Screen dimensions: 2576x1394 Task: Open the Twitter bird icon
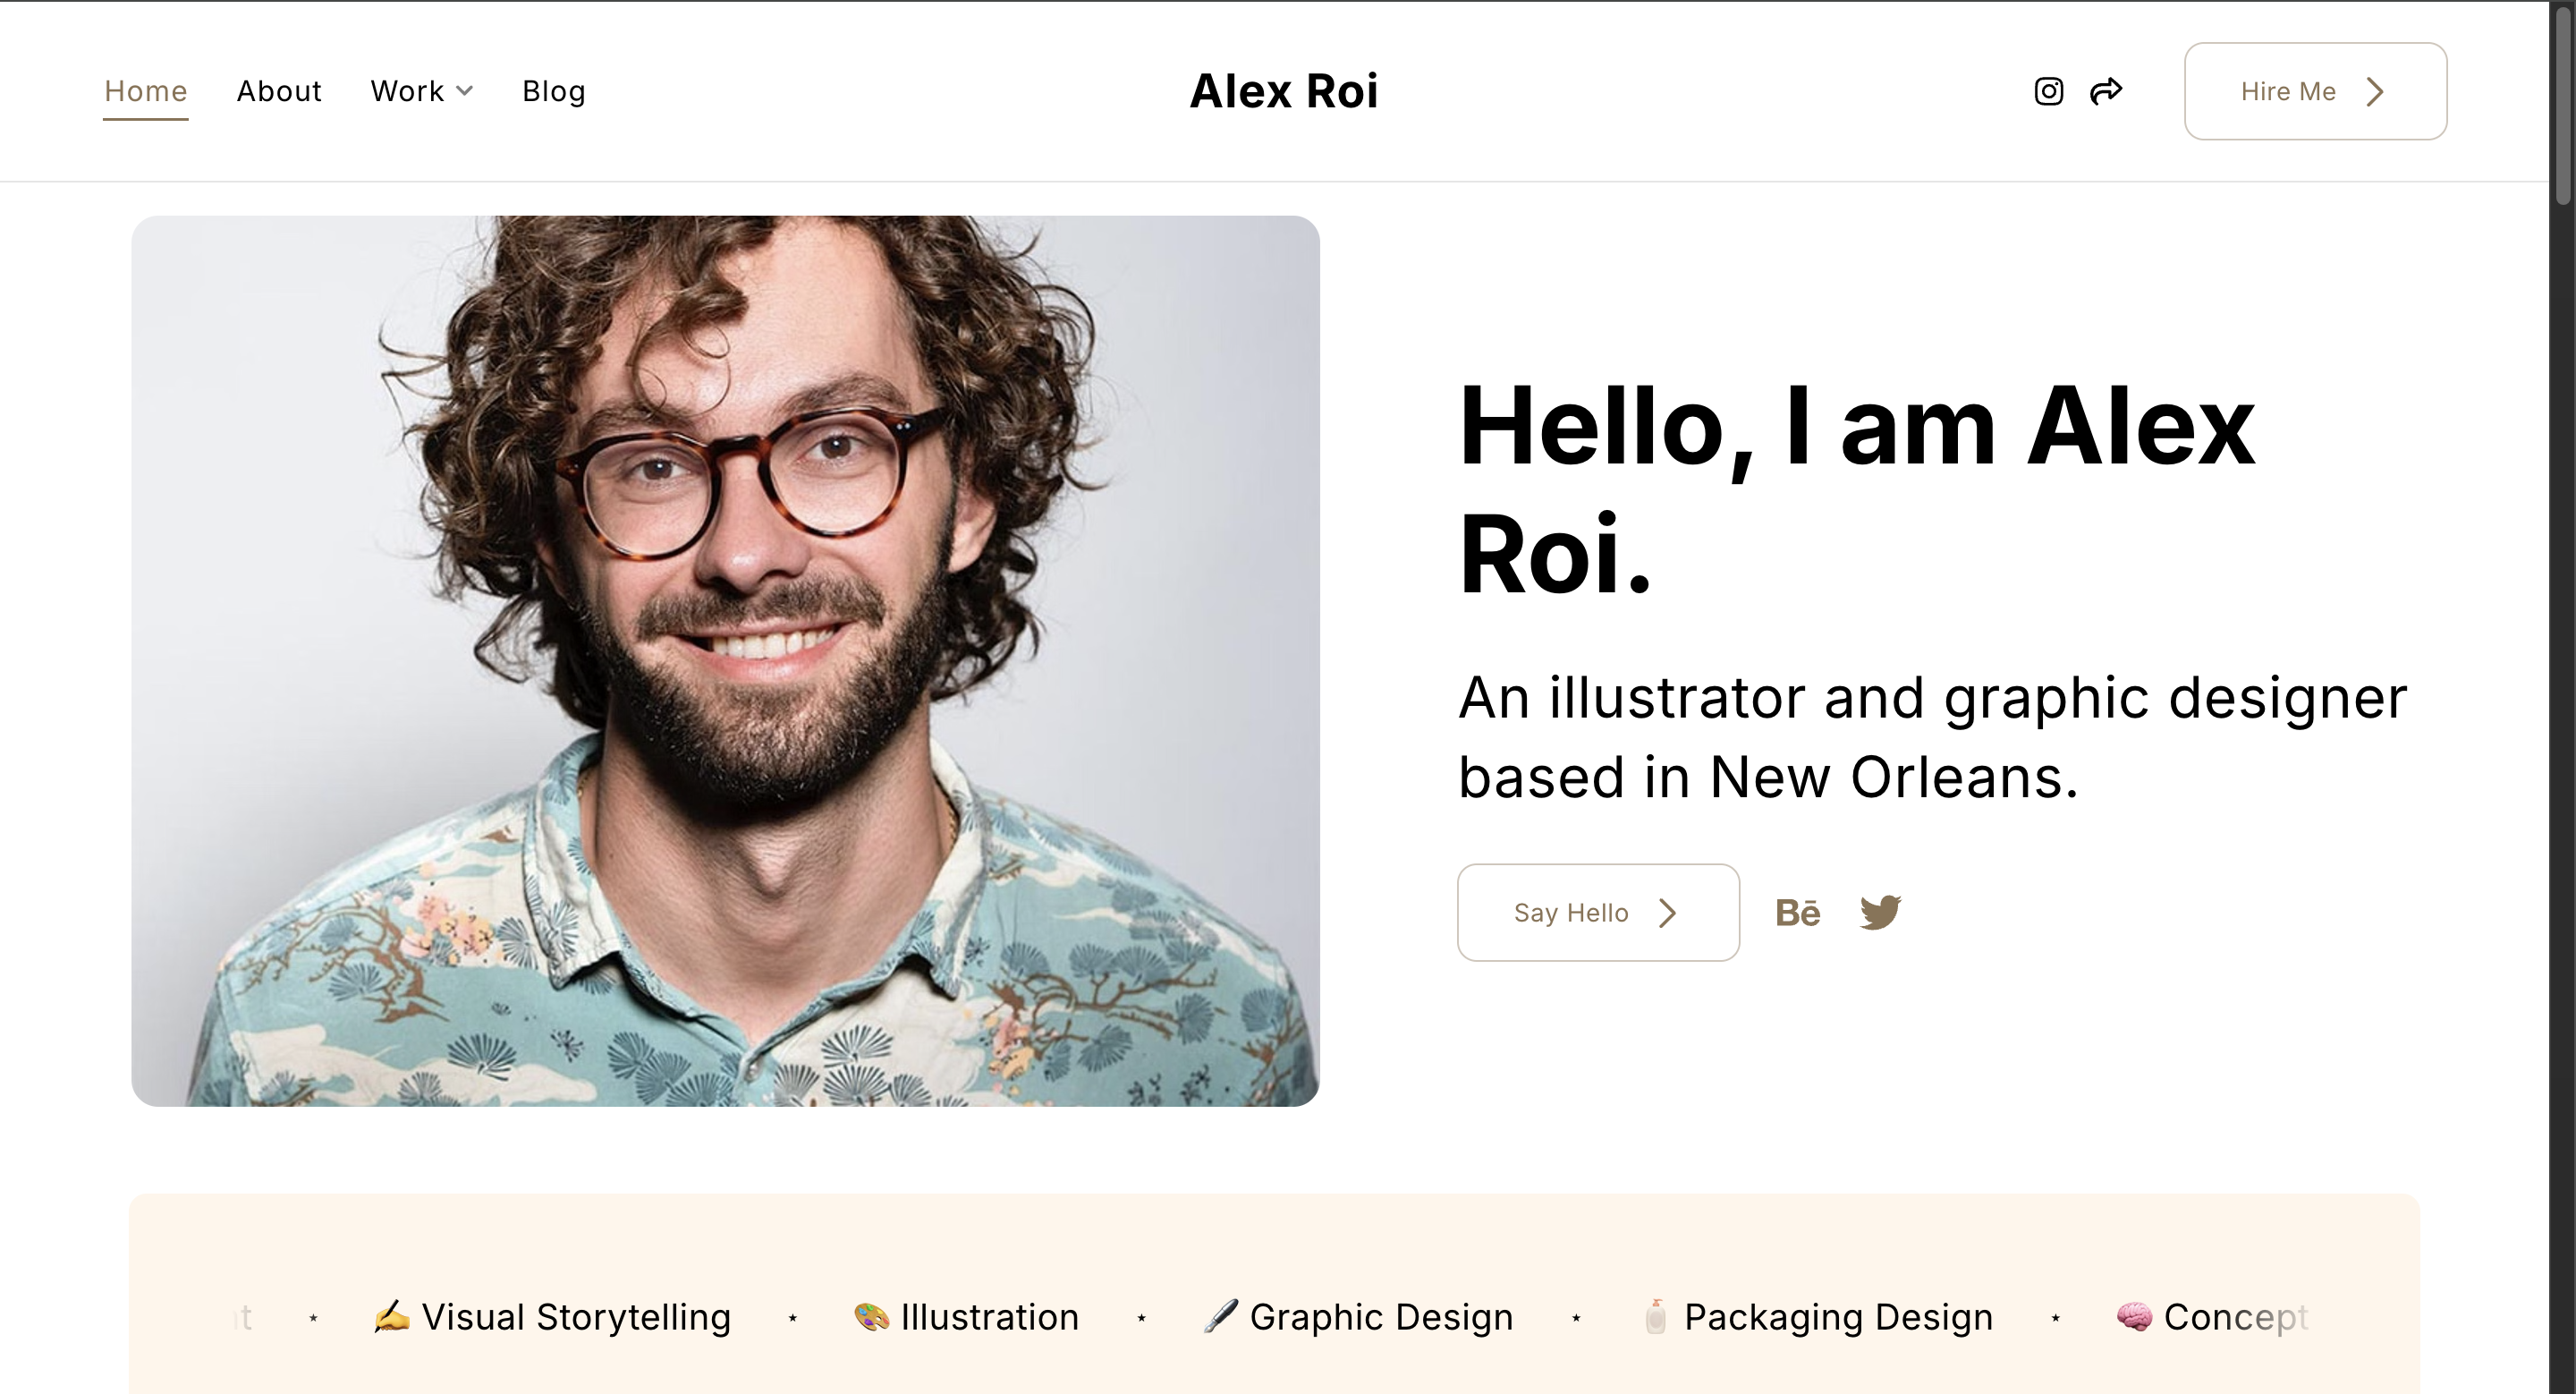tap(1880, 912)
